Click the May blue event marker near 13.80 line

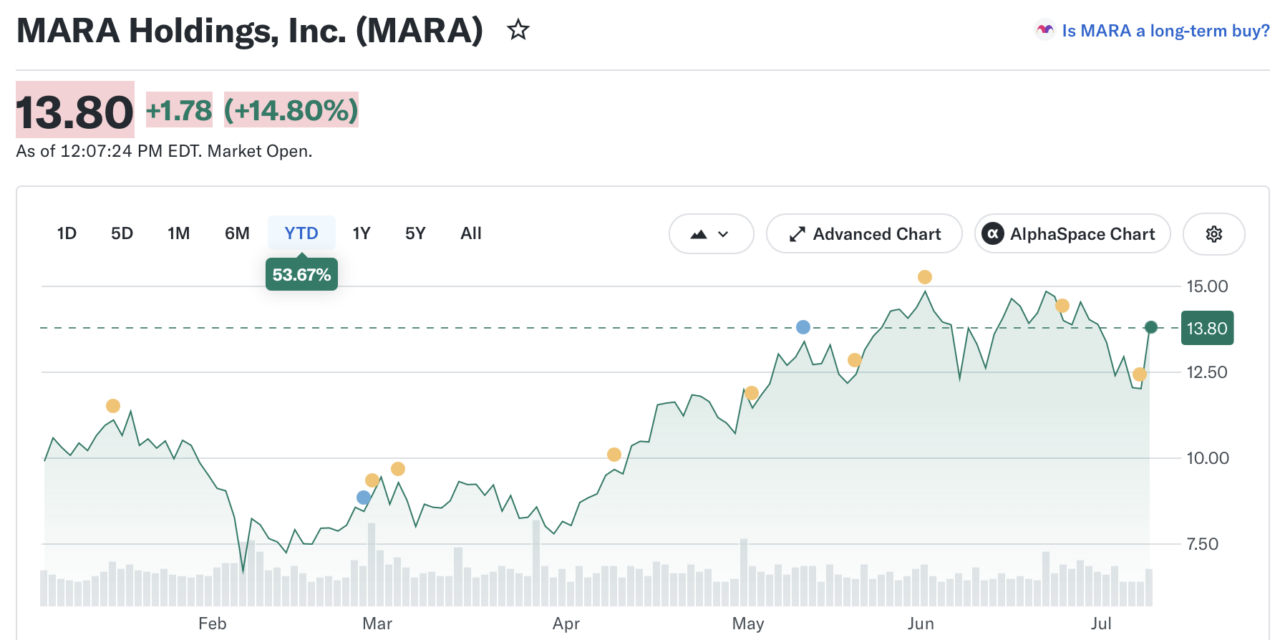pos(803,327)
